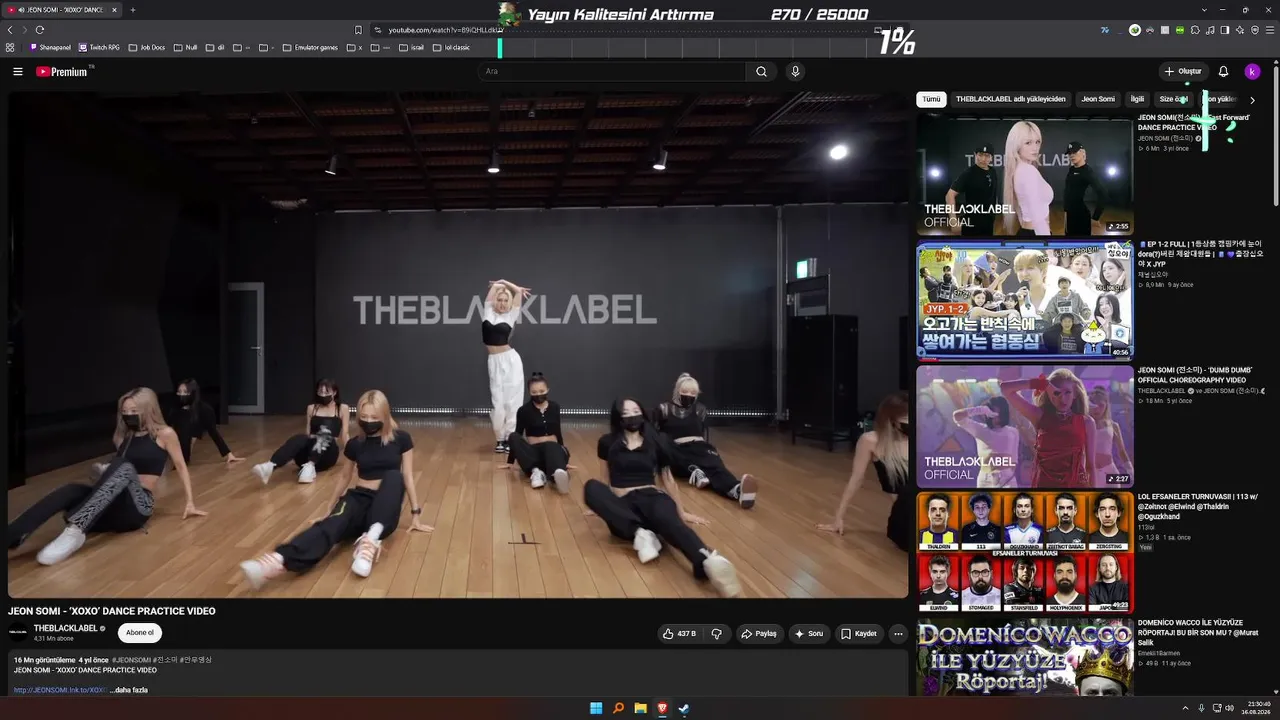
Task: Open LOL Efsaneler Turnuvası video thumbnail
Action: pos(1025,552)
